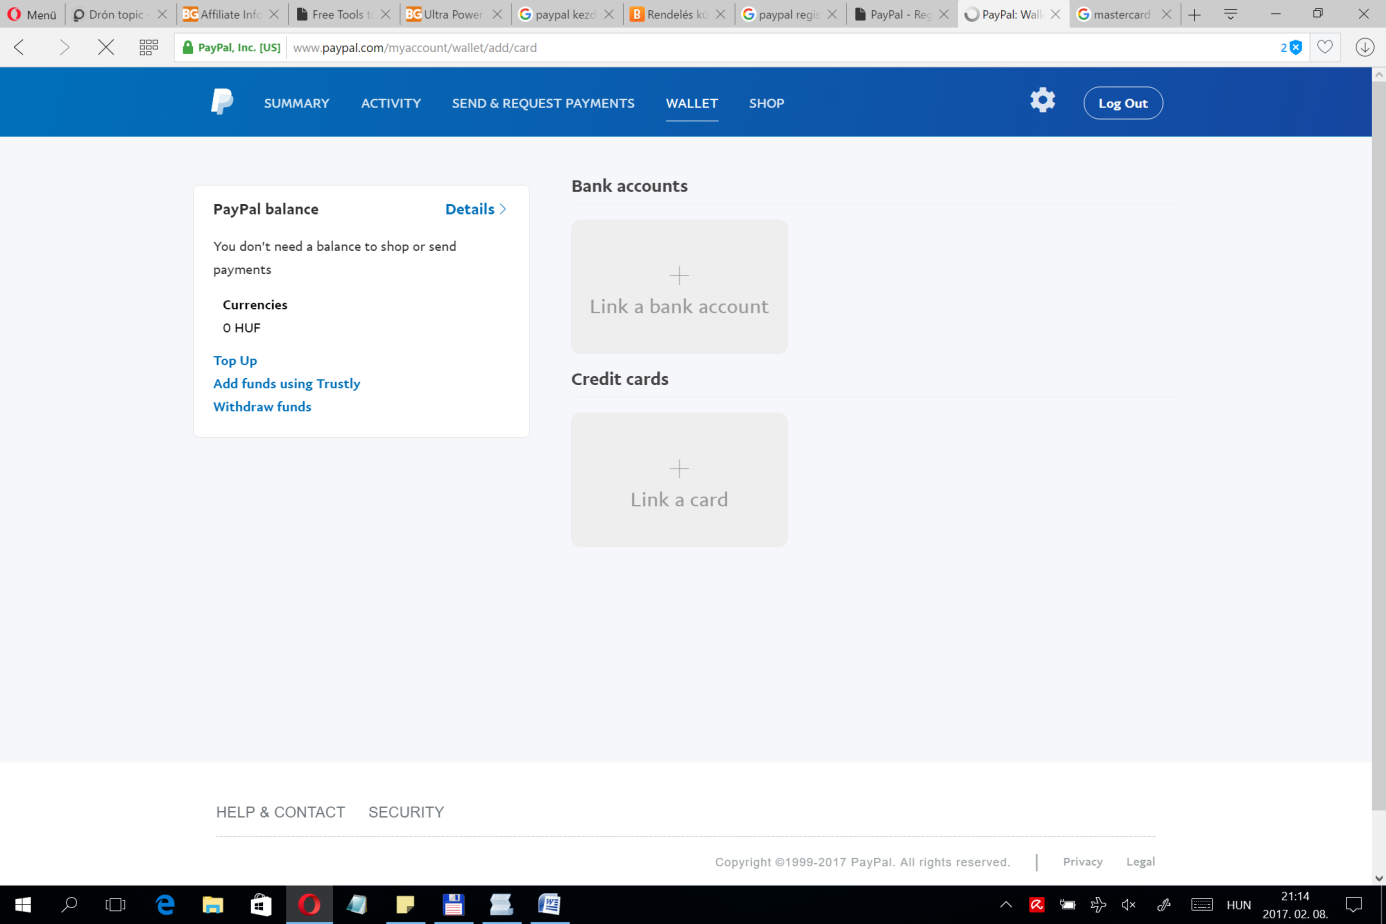This screenshot has height=924, width=1386.
Task: Bookmark page with the heart icon
Action: click(x=1325, y=47)
